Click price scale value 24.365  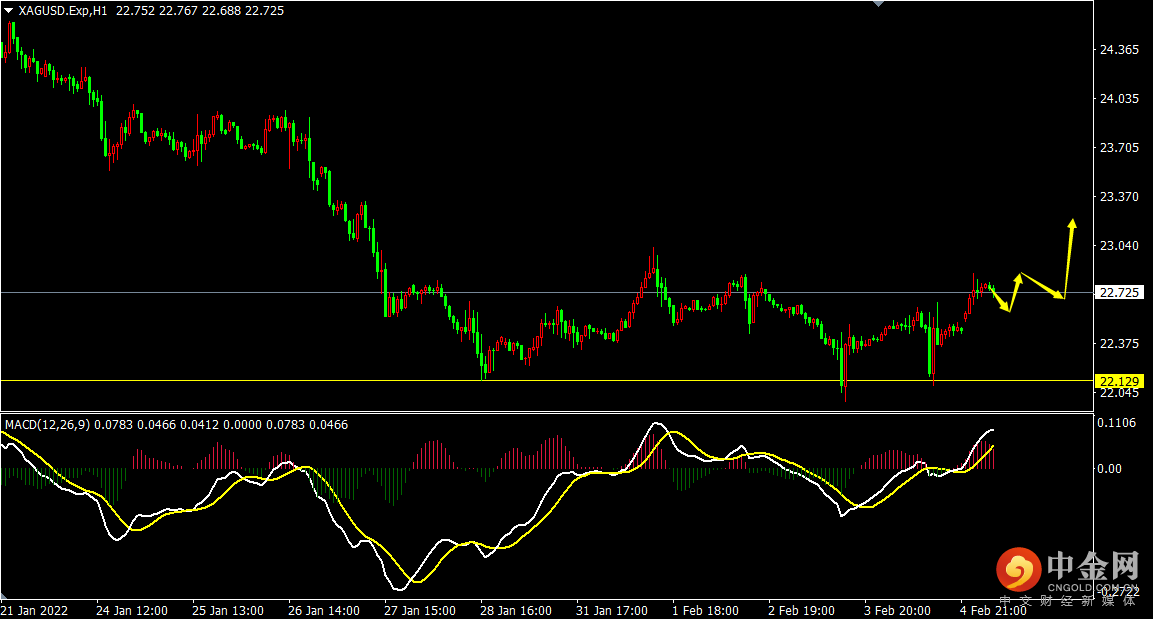[1119, 50]
